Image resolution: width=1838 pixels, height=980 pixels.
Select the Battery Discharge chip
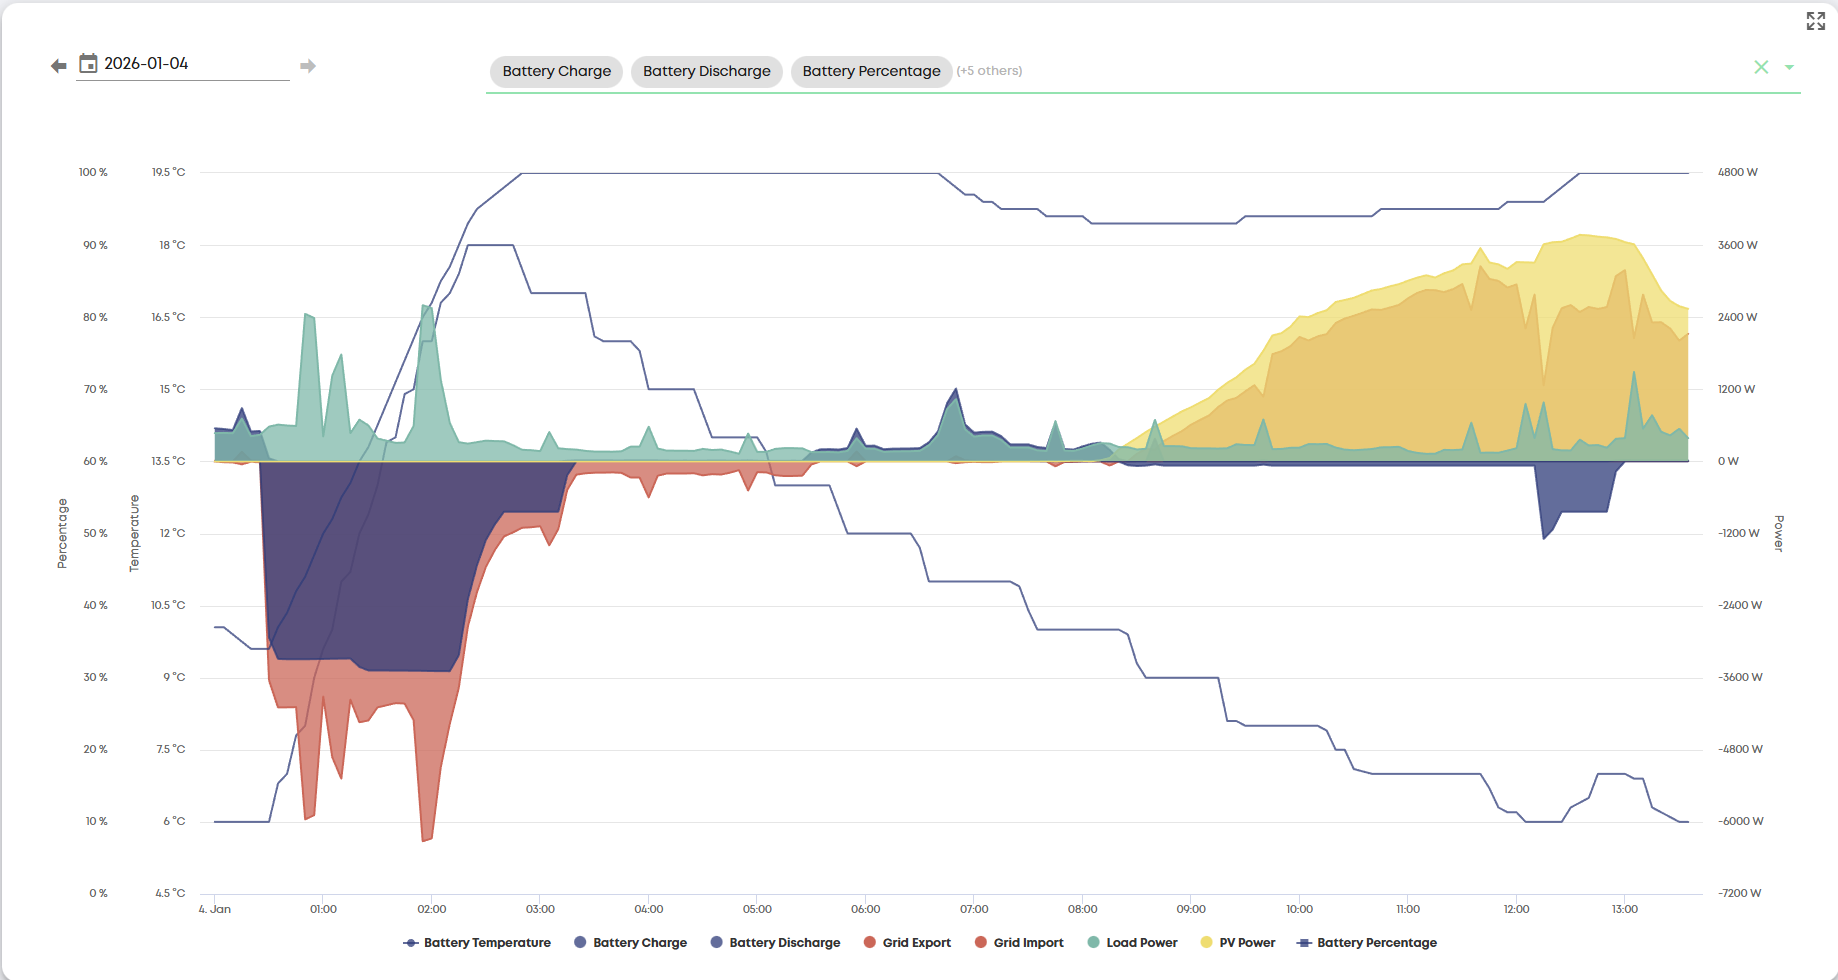707,71
